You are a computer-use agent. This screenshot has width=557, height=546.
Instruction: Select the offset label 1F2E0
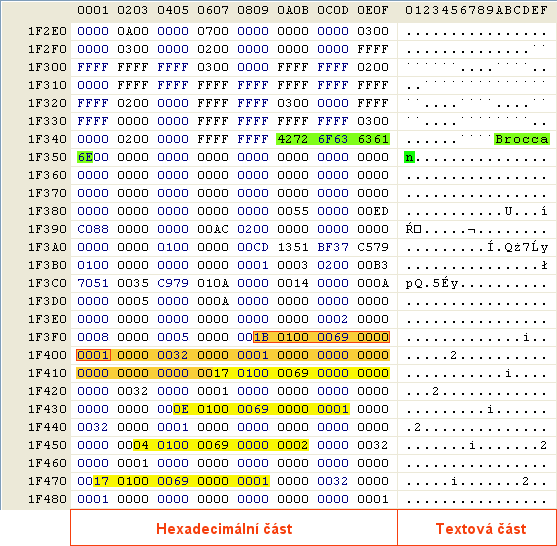pos(47,31)
